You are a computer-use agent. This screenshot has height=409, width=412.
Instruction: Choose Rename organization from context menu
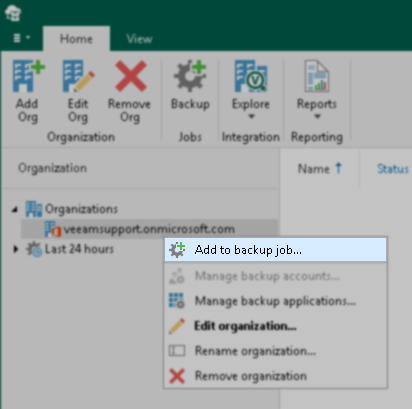276,351
